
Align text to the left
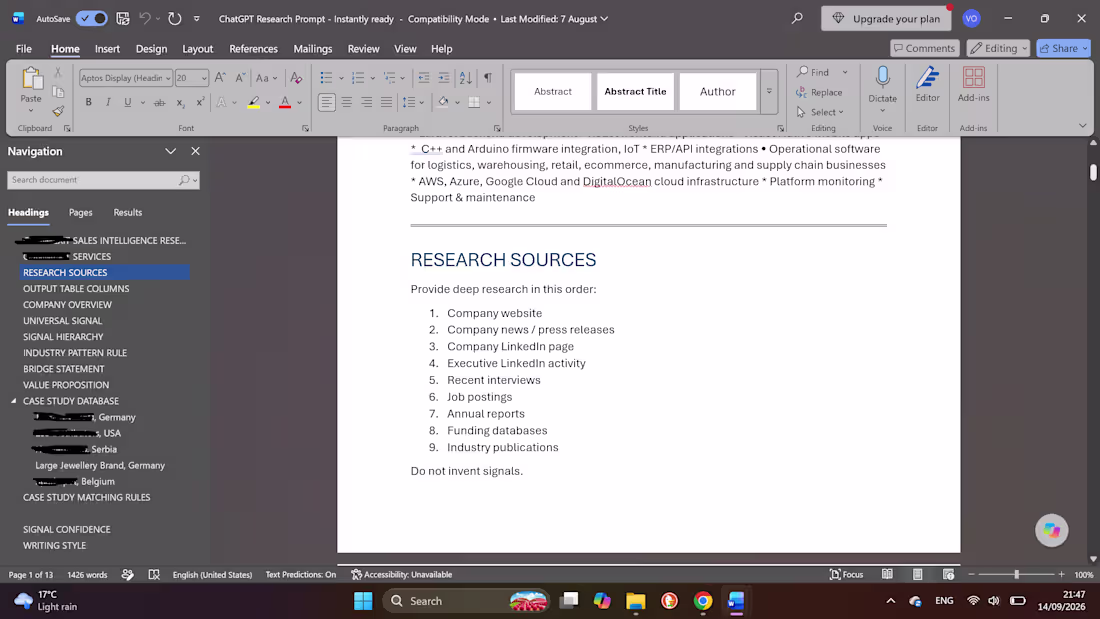tap(327, 102)
